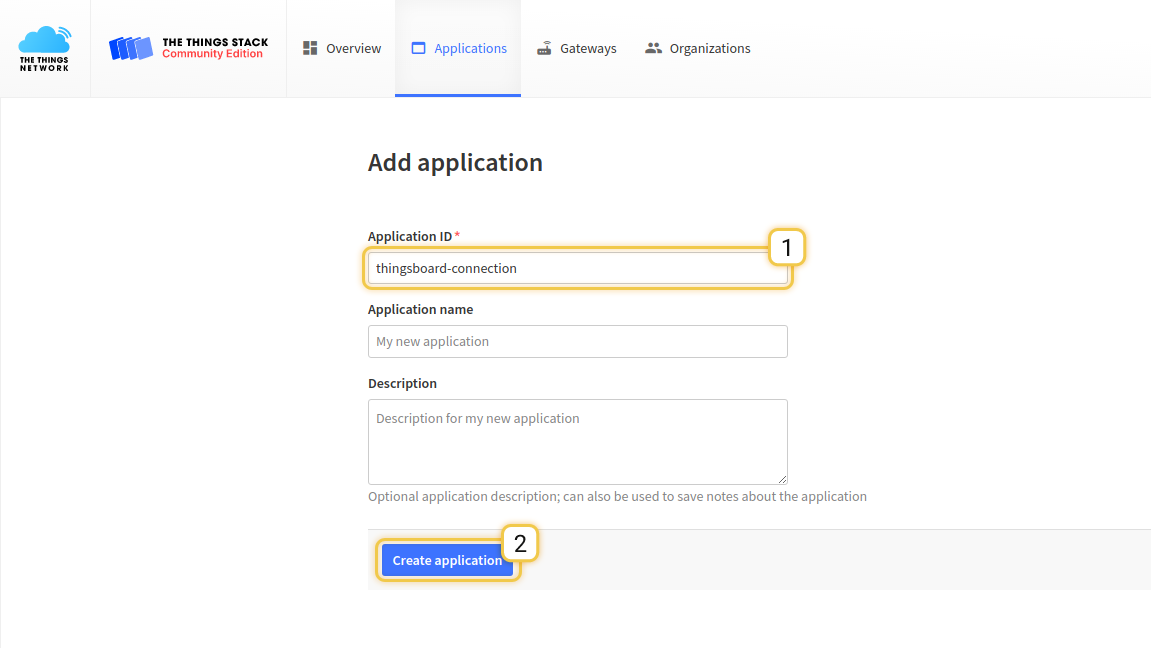Viewport: 1151px width, 648px height.
Task: Click the Applications window icon
Action: 418,48
